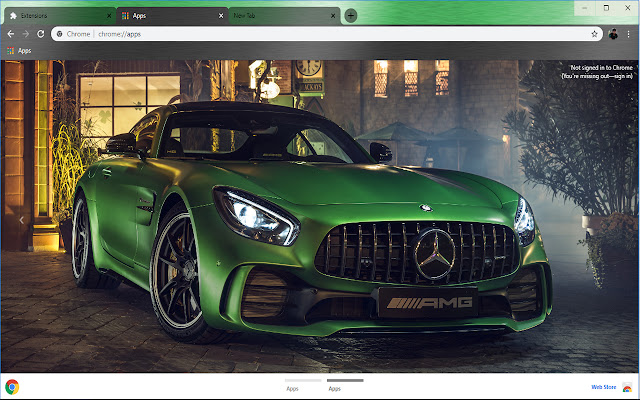Select the Apps browser tab

click(x=172, y=16)
